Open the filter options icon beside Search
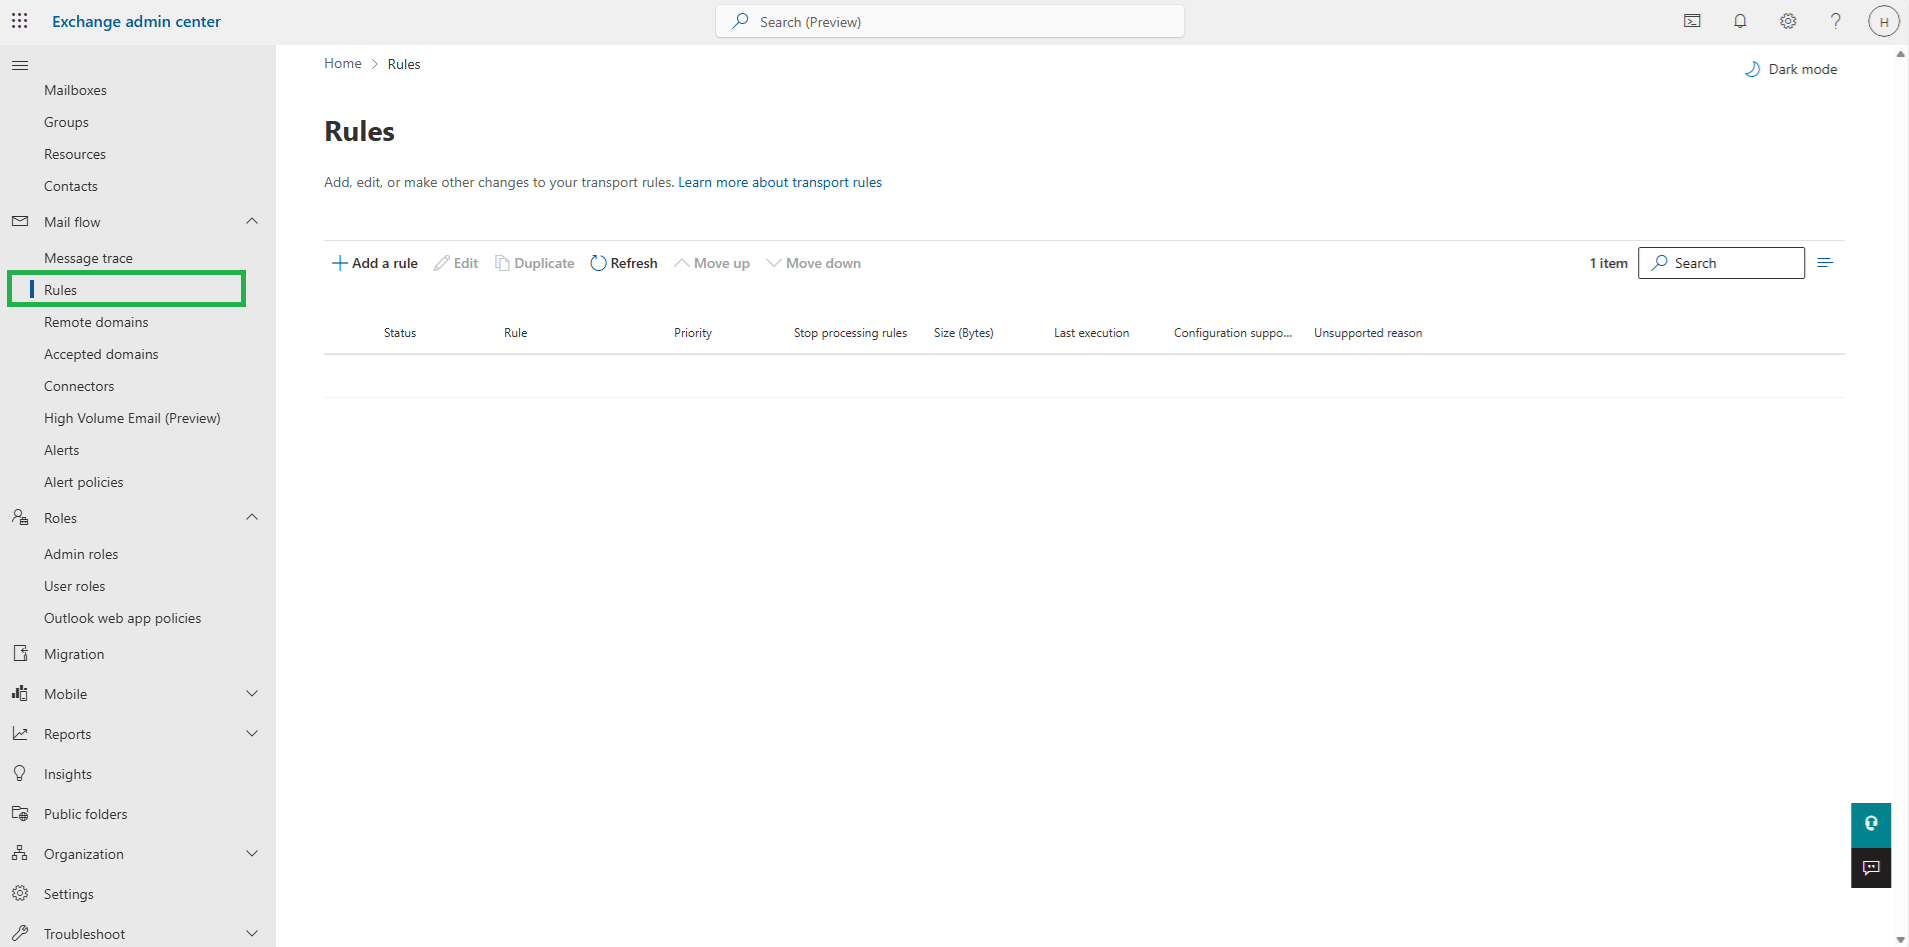Viewport: 1909px width, 947px height. click(x=1825, y=263)
